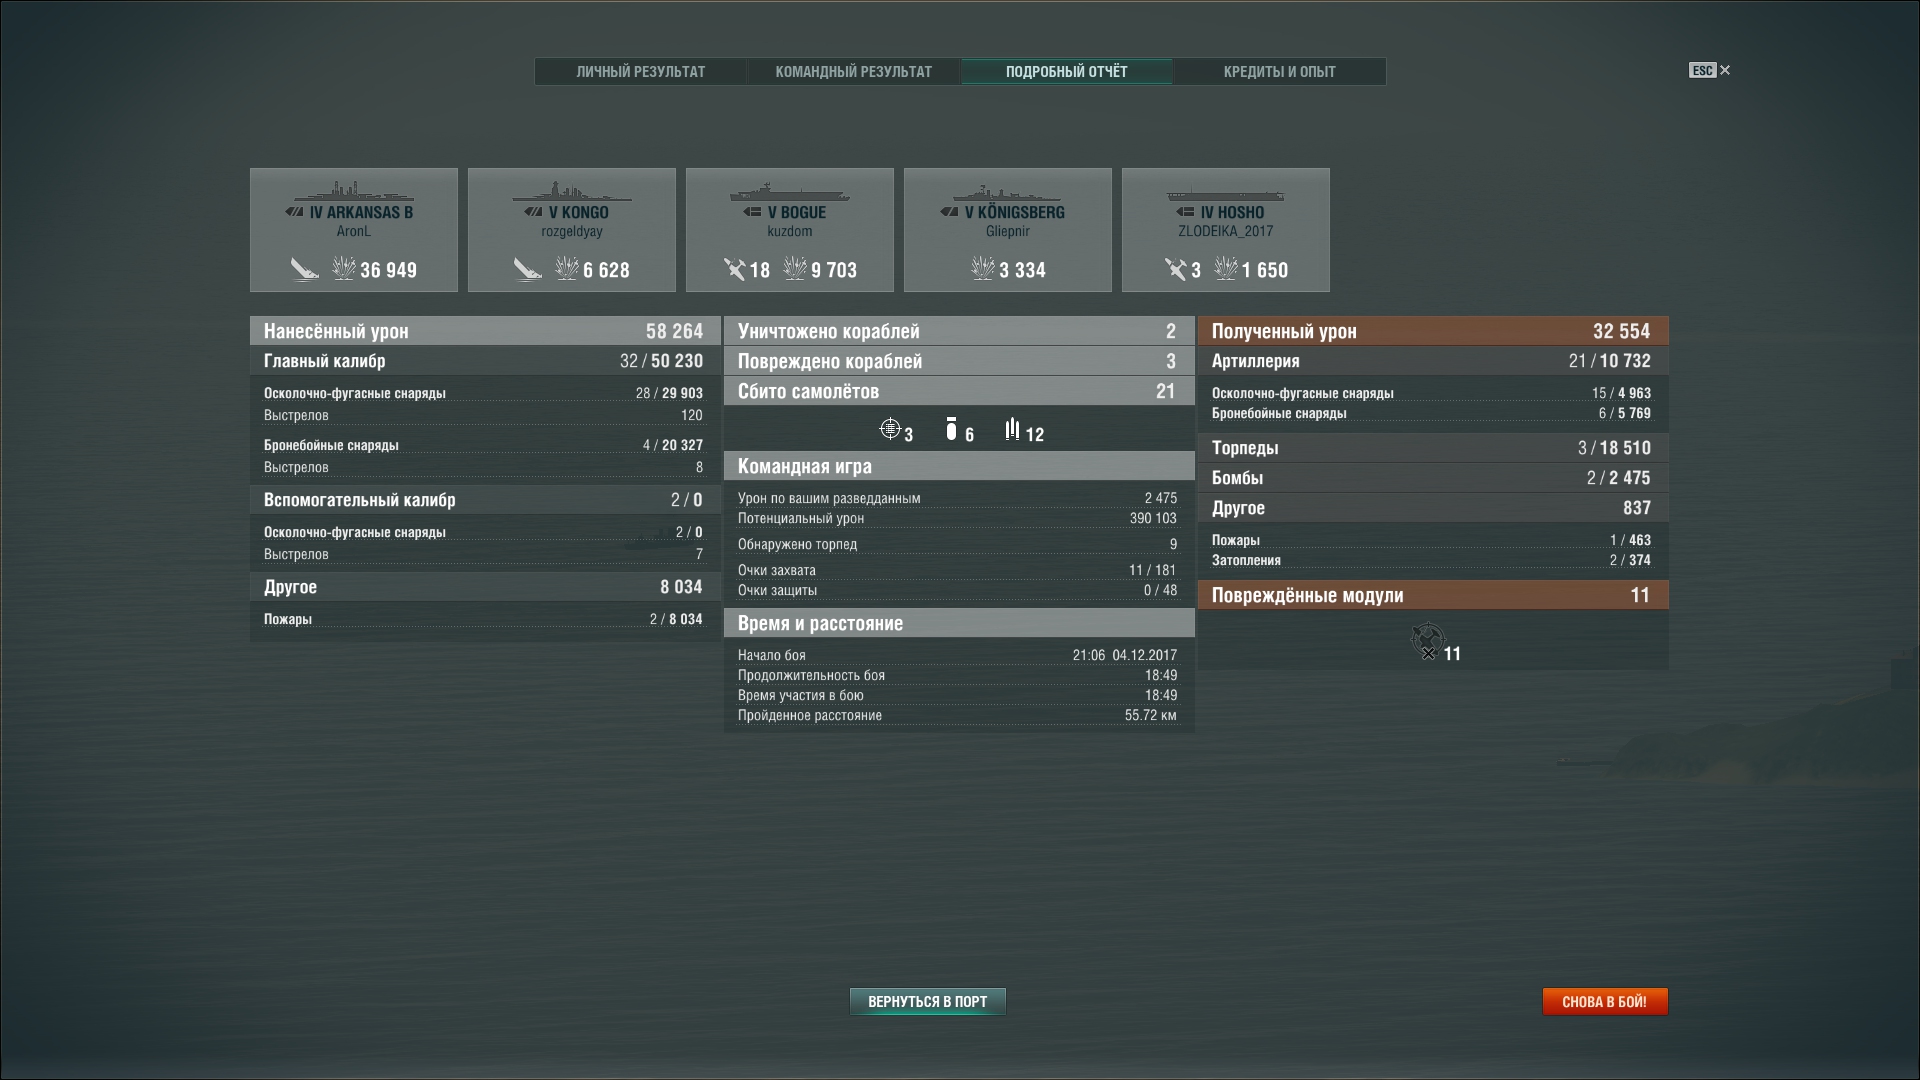The image size is (1920, 1080).
Task: Click the torpedo bomber icon showing 12
Action: pos(1013,430)
